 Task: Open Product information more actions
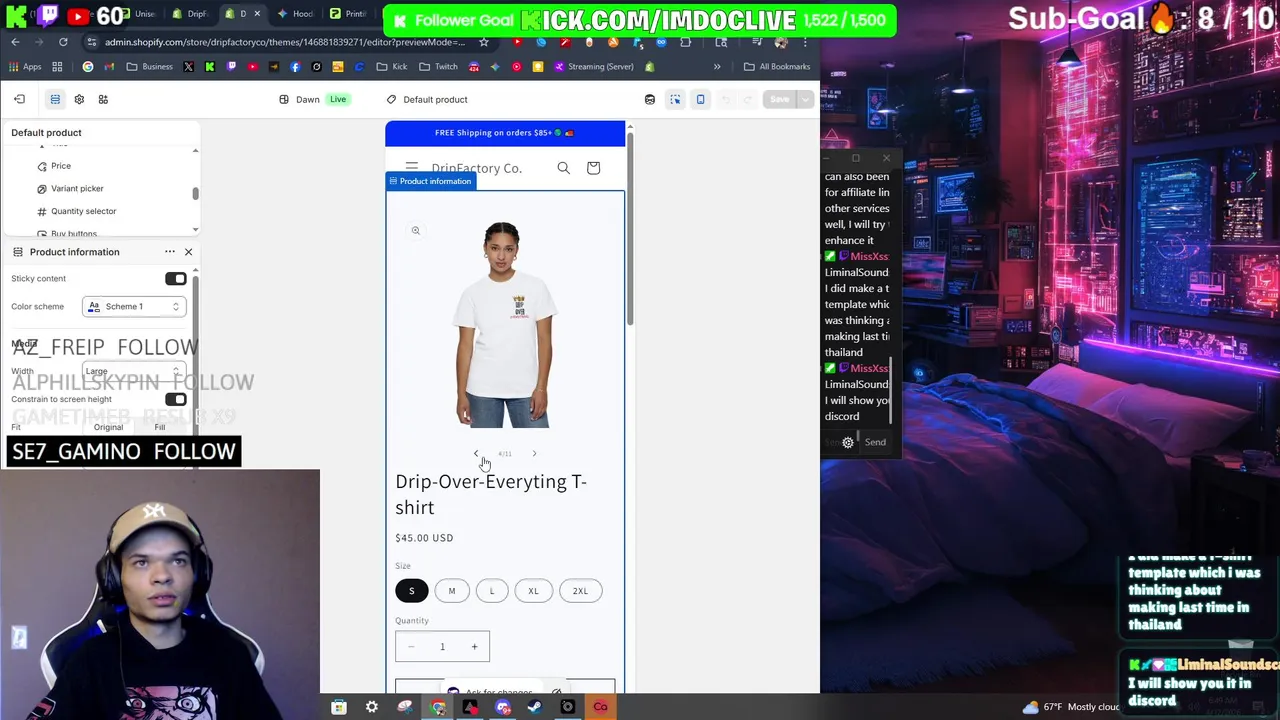[170, 252]
